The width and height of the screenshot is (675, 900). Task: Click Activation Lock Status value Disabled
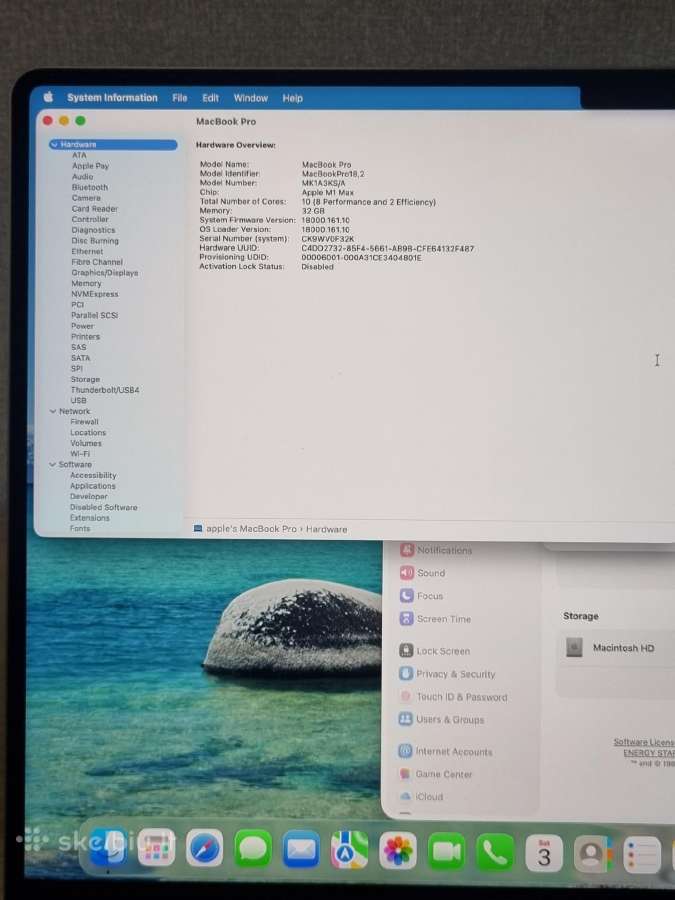(317, 267)
